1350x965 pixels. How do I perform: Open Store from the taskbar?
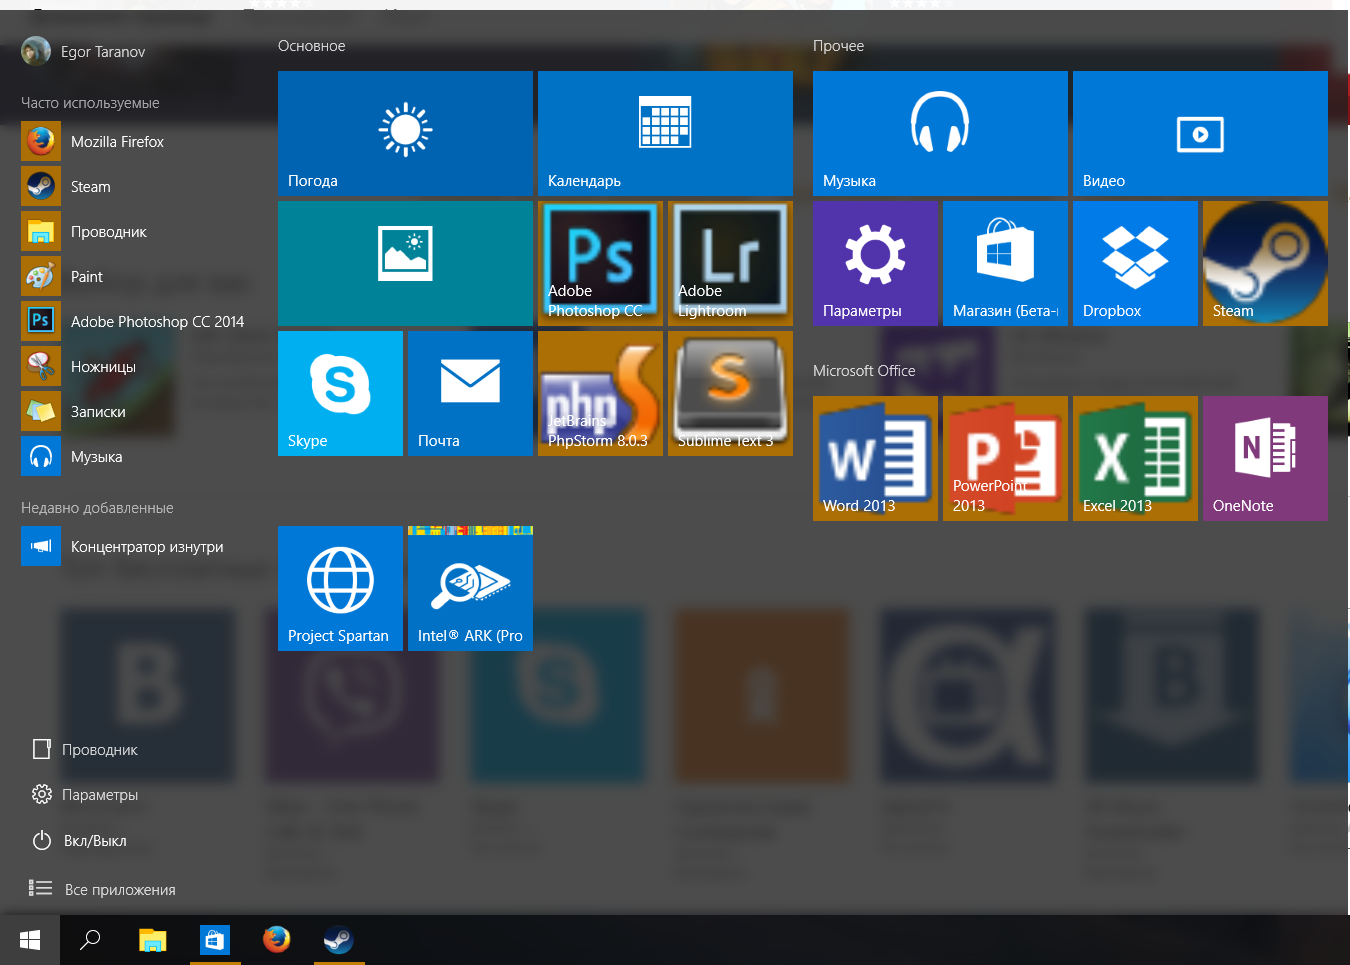[215, 940]
